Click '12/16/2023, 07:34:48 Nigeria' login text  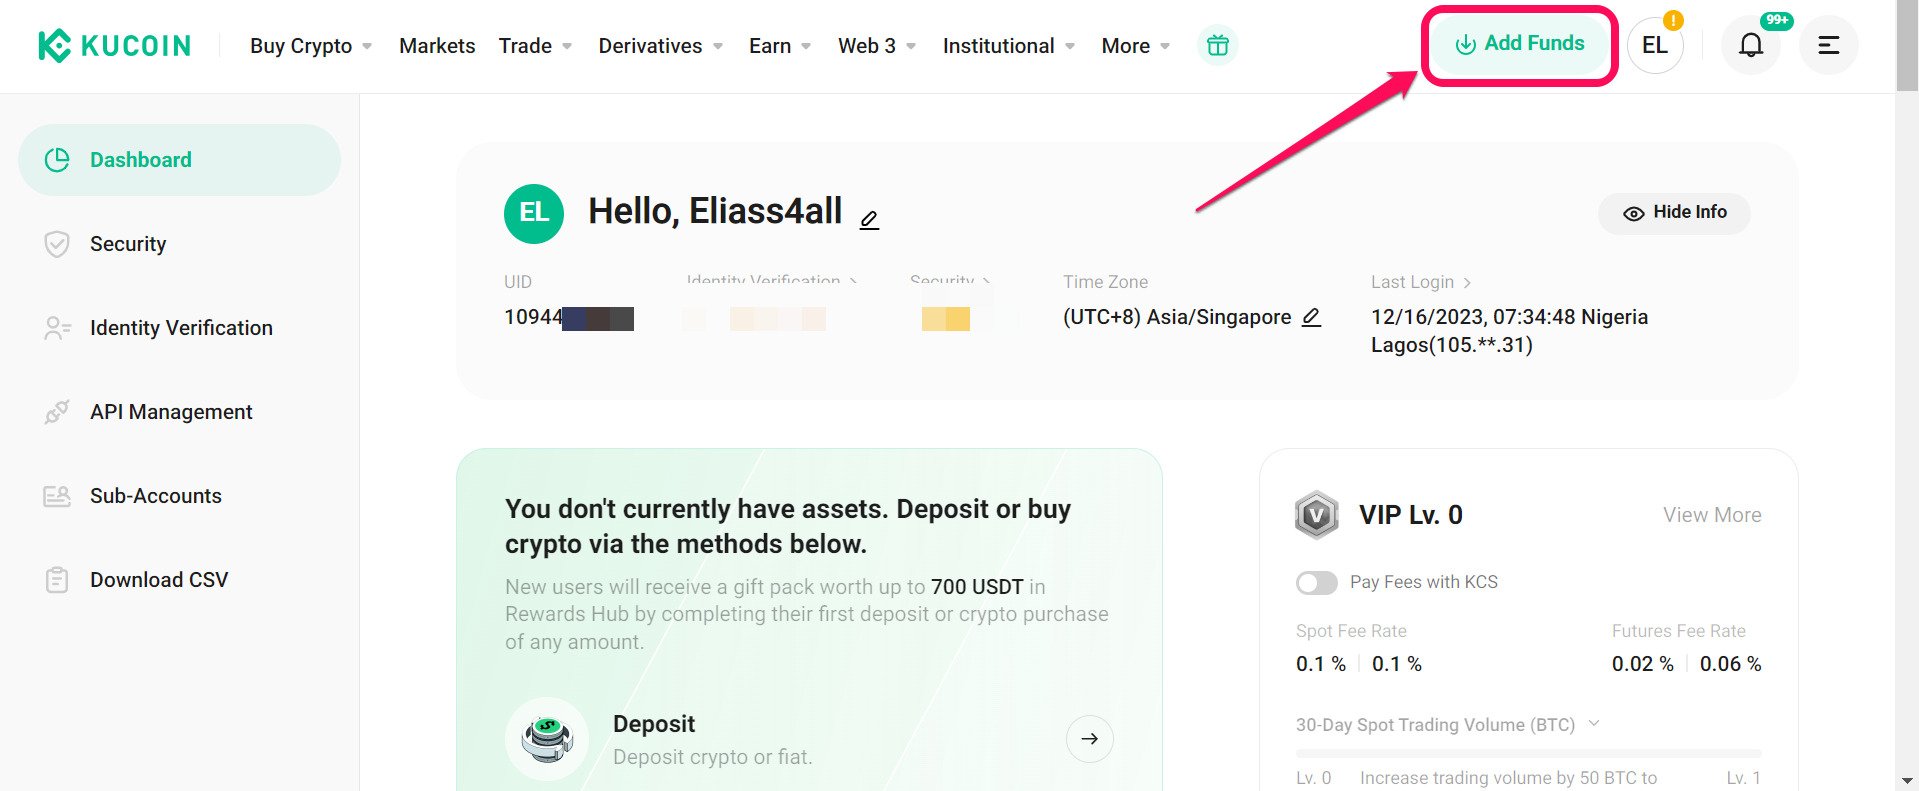(x=1509, y=317)
